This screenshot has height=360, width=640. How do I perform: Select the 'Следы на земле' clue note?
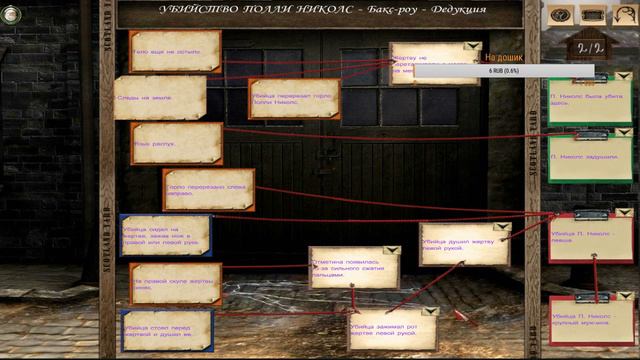(160, 98)
